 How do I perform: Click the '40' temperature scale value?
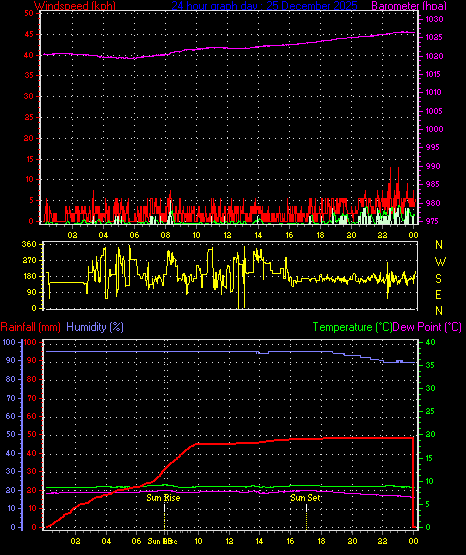(430, 342)
